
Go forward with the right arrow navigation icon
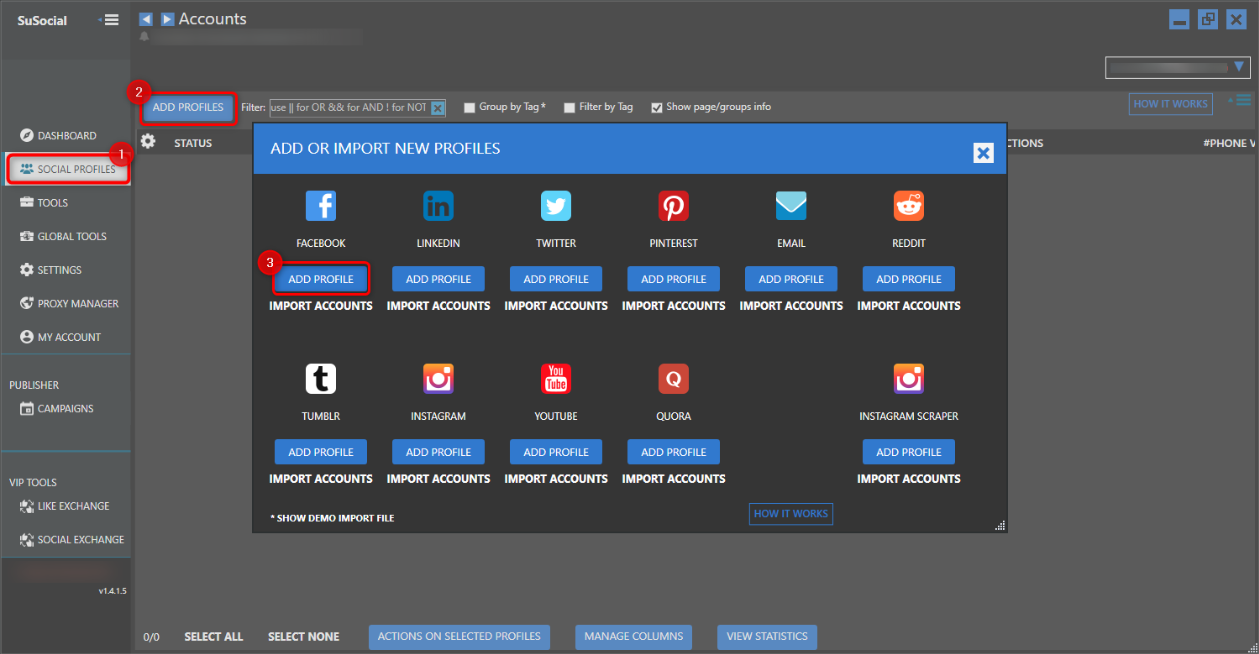point(167,19)
